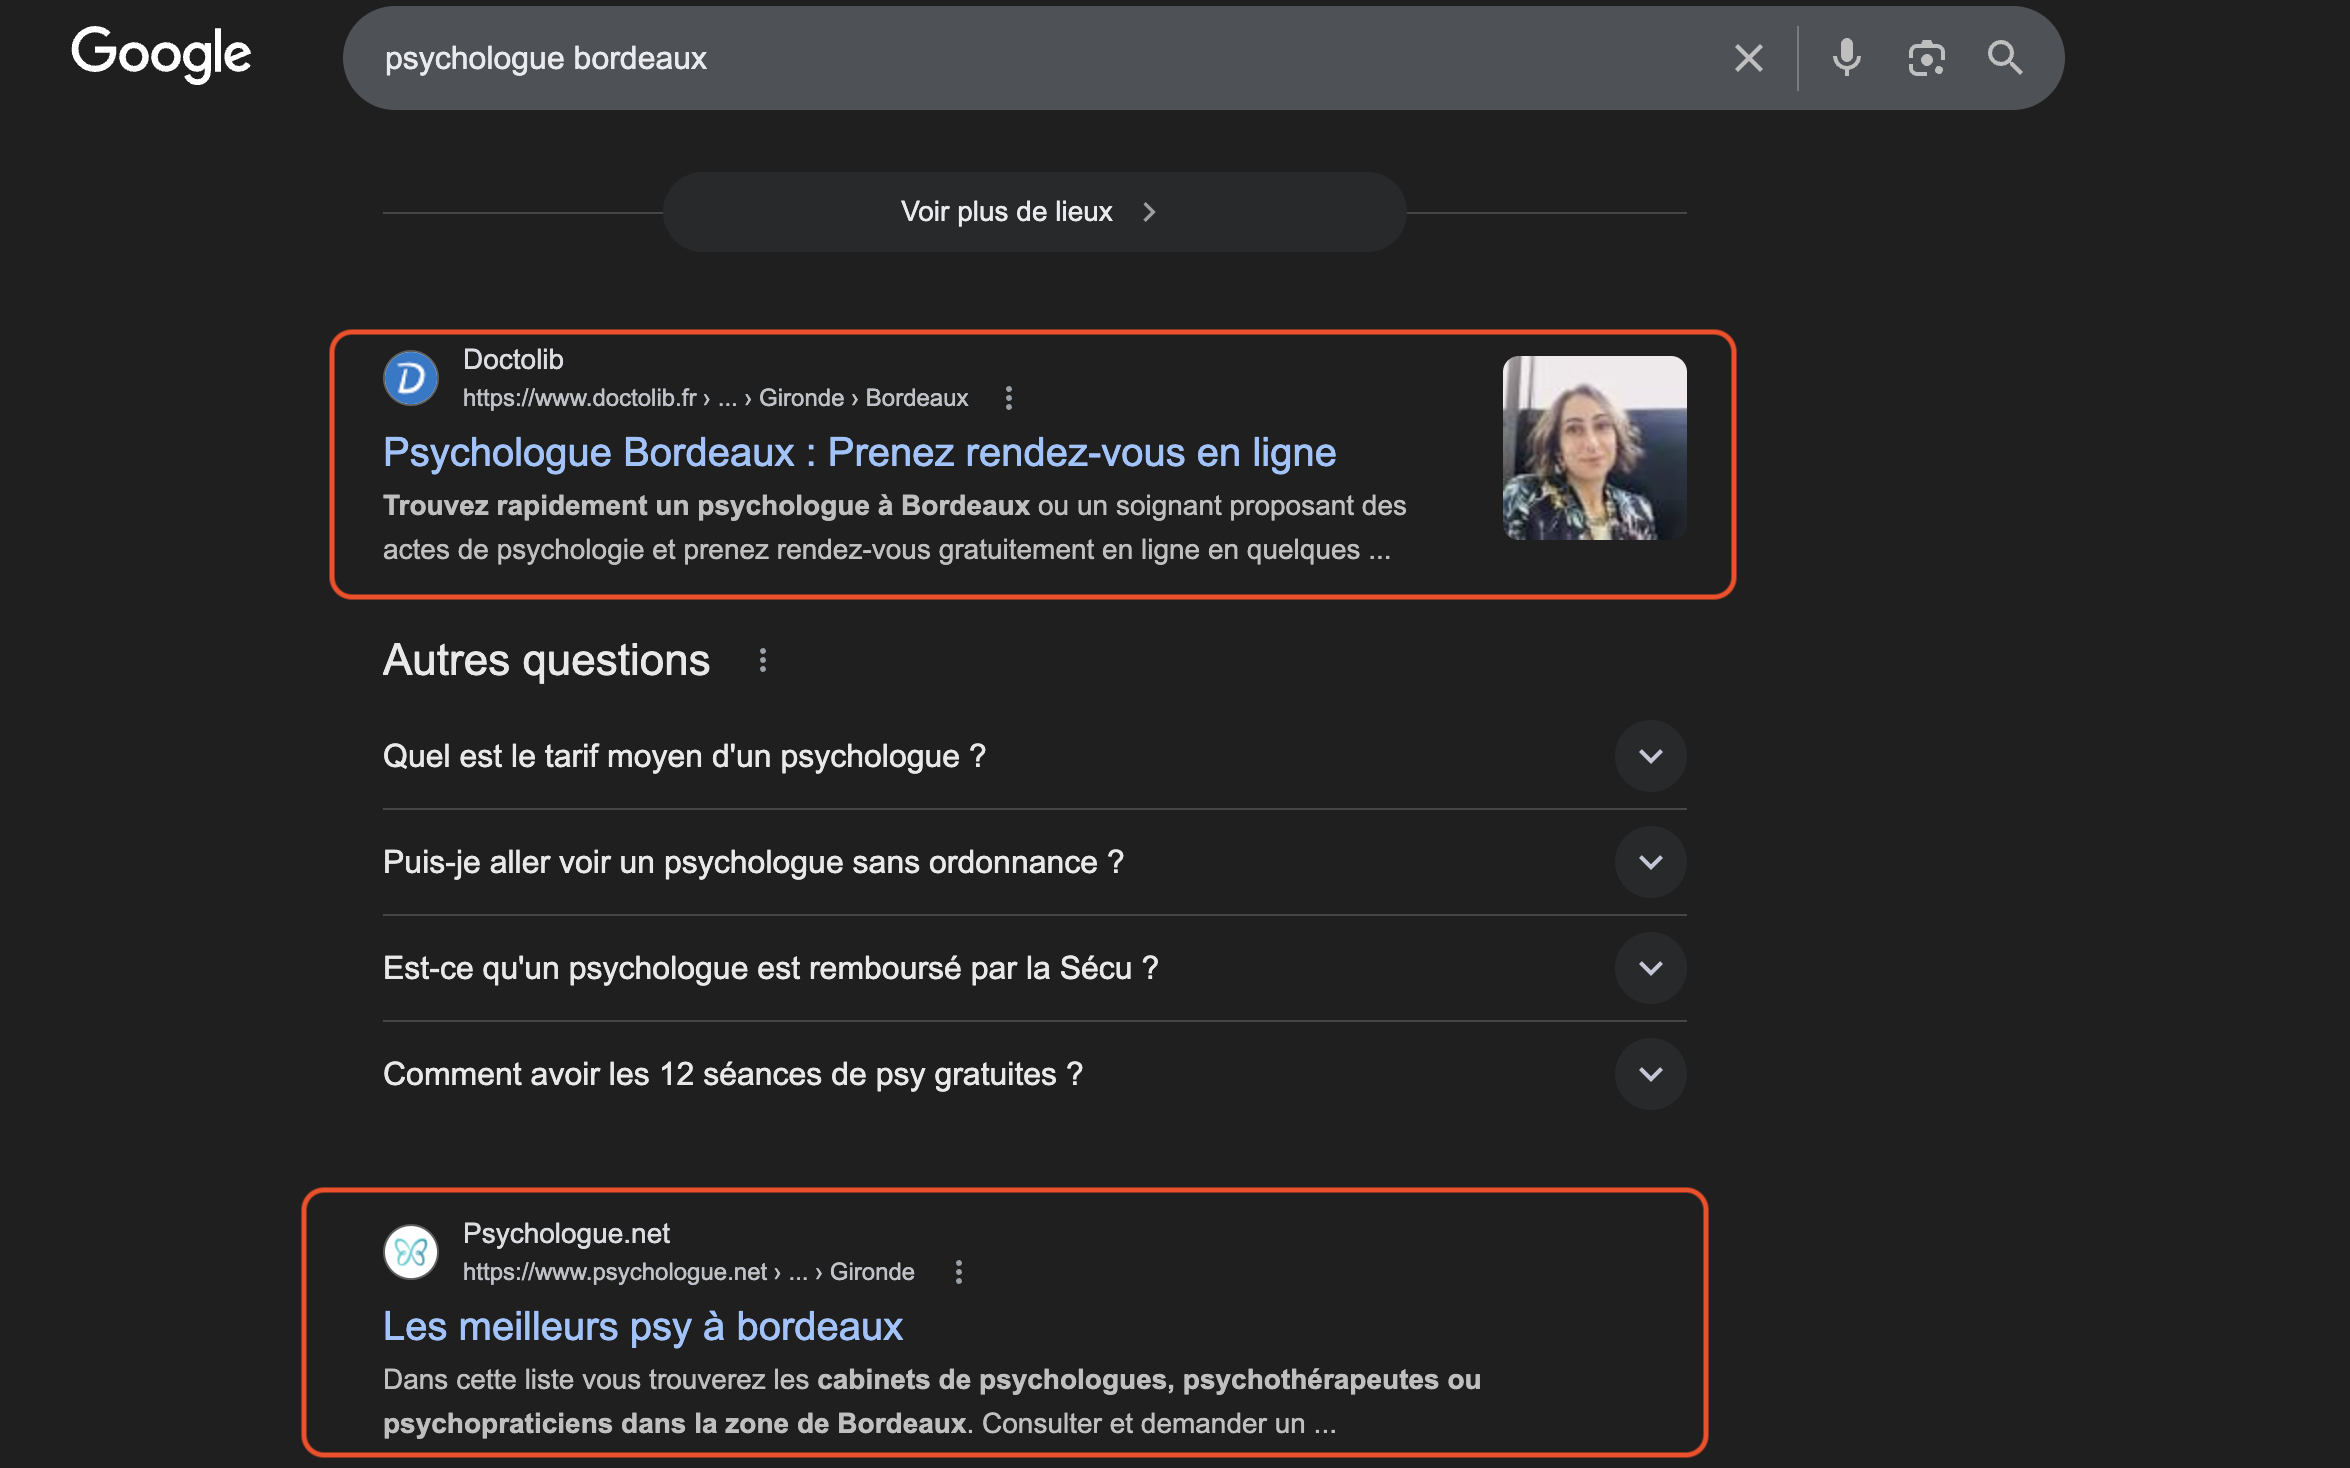Start voice search with microphone icon
This screenshot has height=1468, width=2350.
1846,58
